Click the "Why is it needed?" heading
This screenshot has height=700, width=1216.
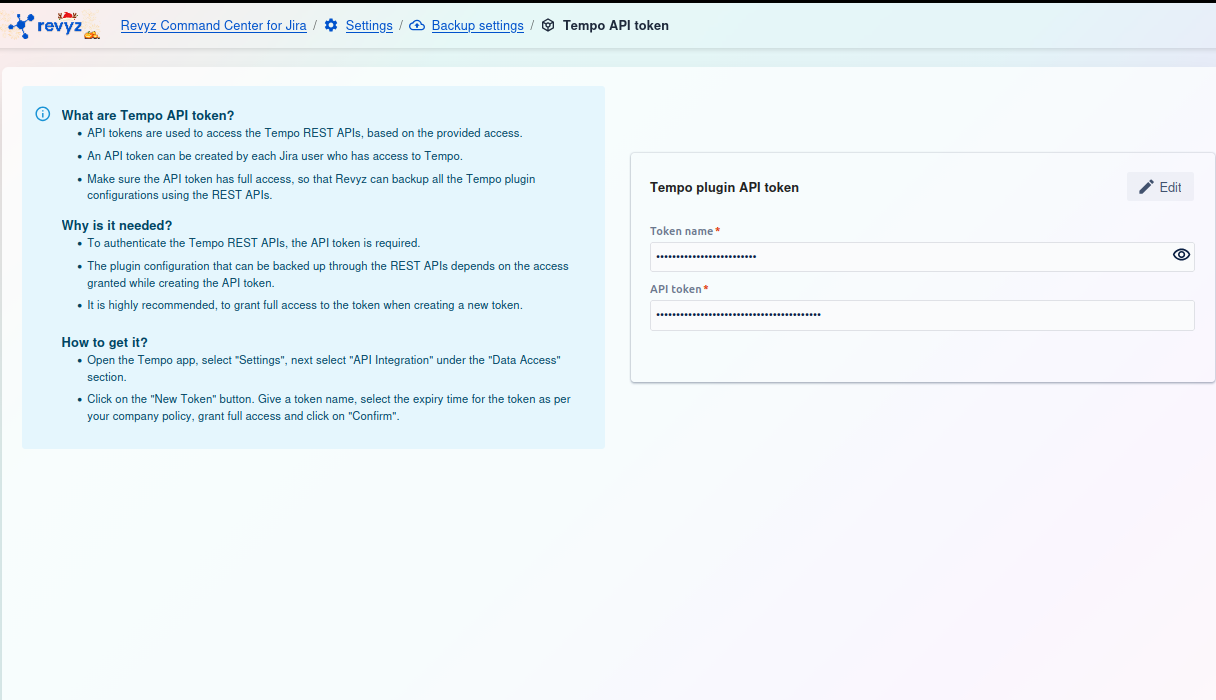[x=117, y=225]
